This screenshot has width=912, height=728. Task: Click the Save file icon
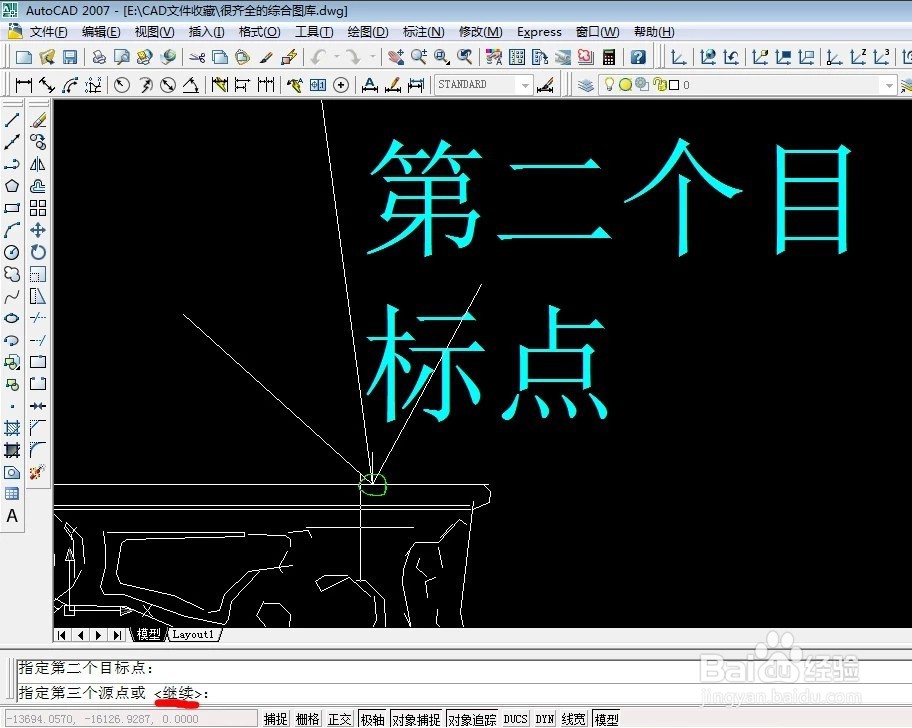[70, 57]
